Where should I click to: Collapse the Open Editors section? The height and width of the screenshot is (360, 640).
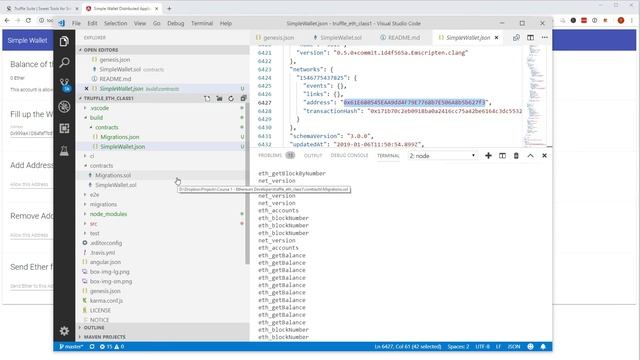tap(101, 50)
